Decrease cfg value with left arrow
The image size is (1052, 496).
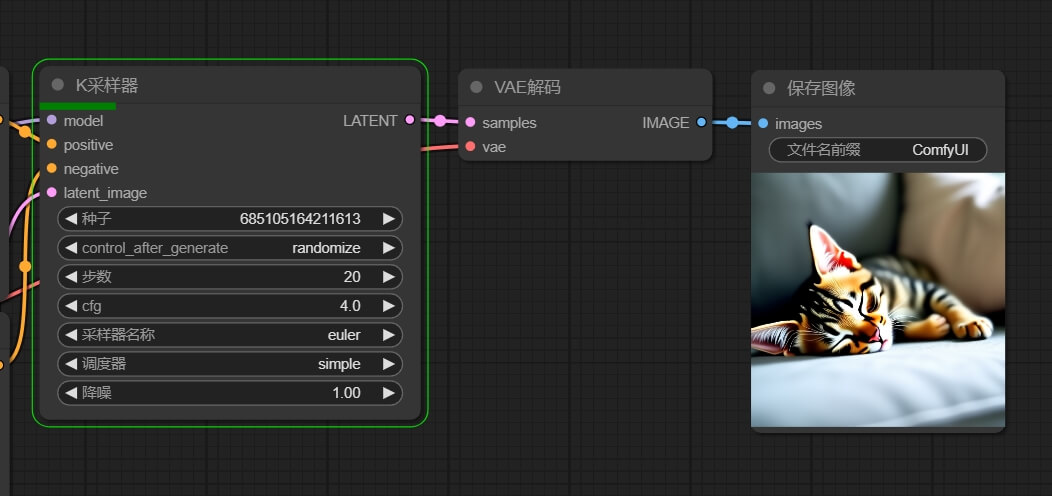pyautogui.click(x=71, y=306)
